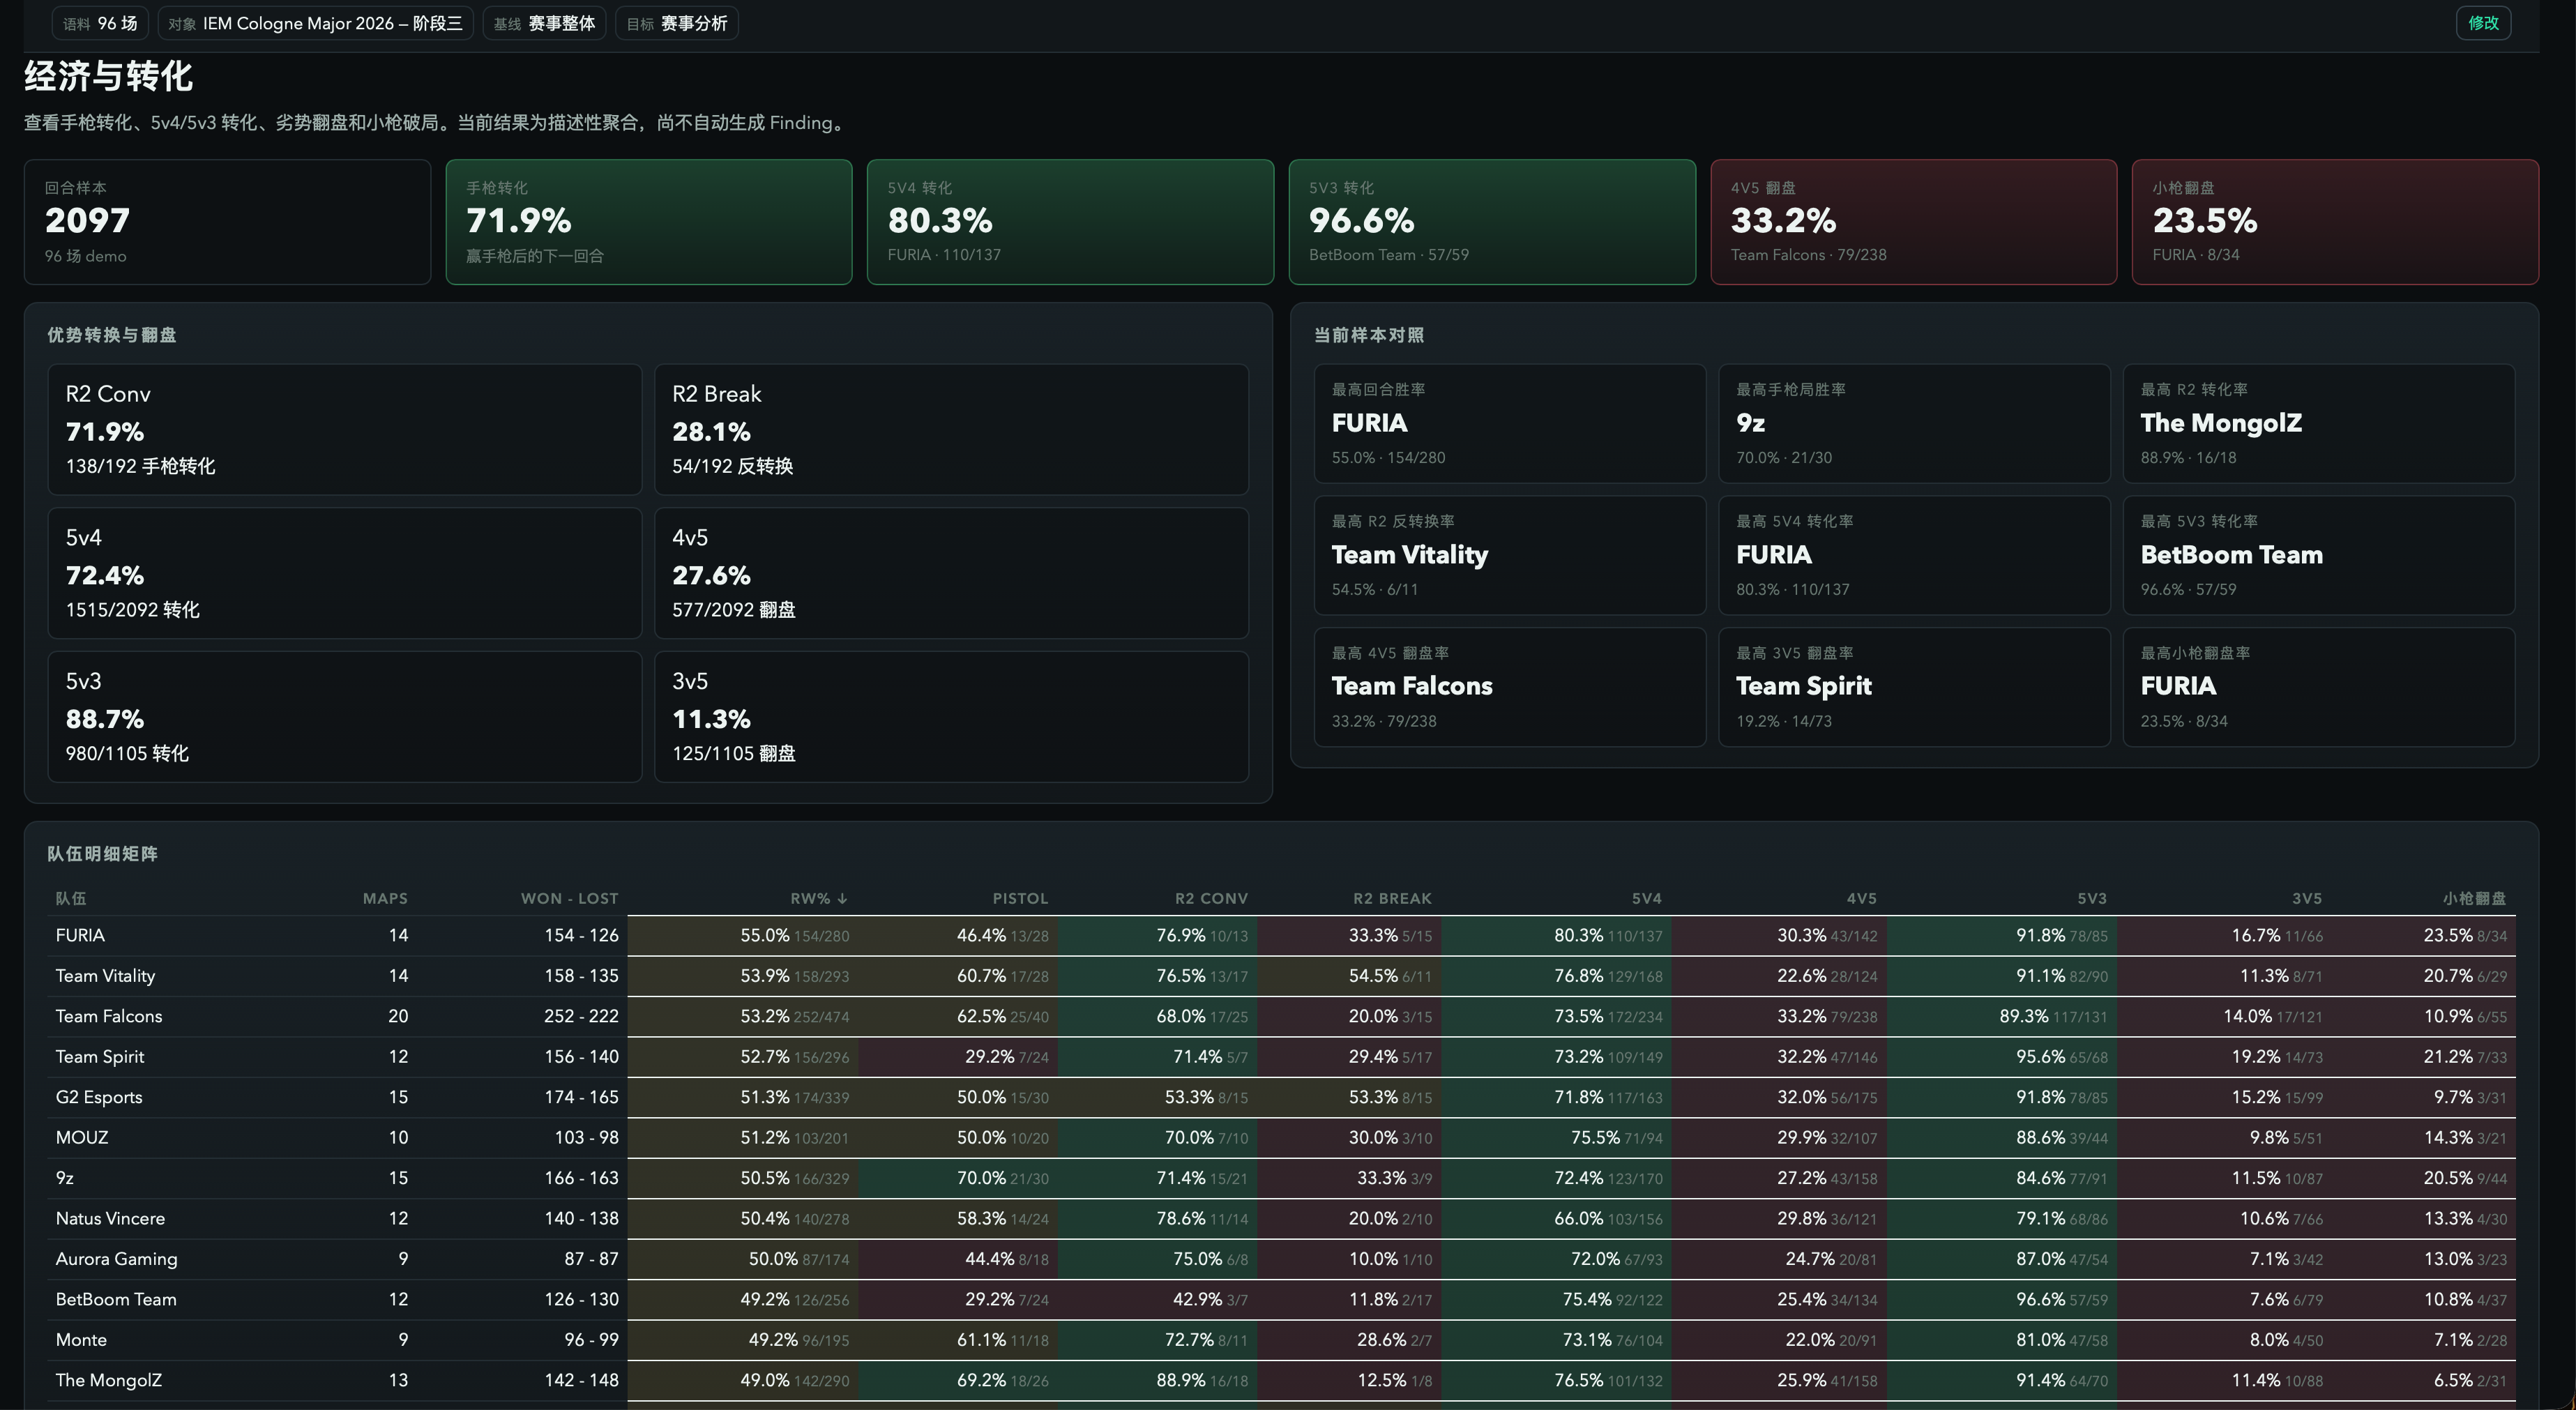Select Team Falcons in the matrix table
The image size is (2576, 1410).
pos(108,1016)
